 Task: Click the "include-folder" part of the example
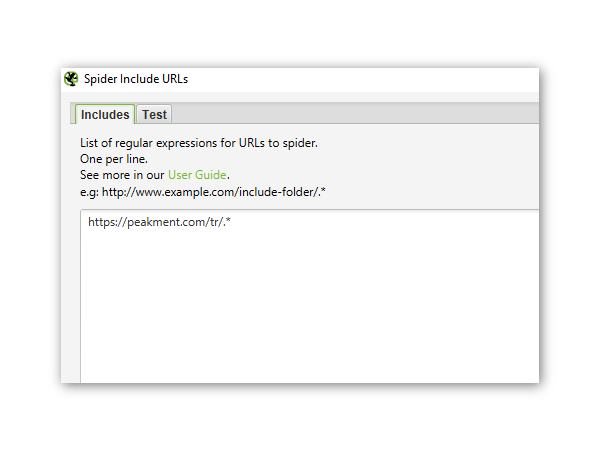[274, 191]
